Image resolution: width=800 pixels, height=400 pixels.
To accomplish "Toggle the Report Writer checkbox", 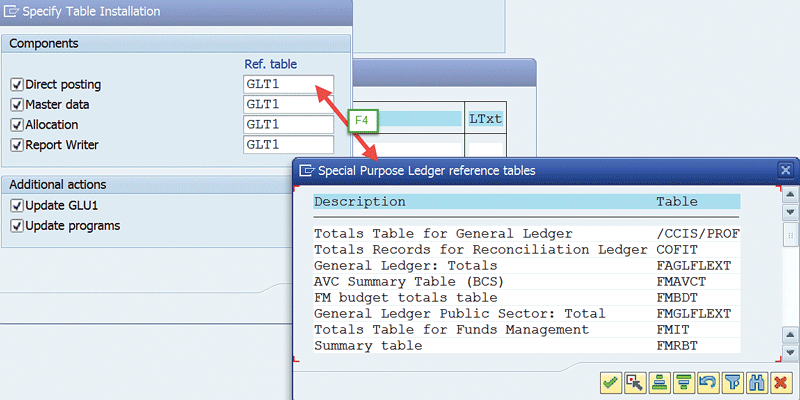I will click(x=16, y=145).
